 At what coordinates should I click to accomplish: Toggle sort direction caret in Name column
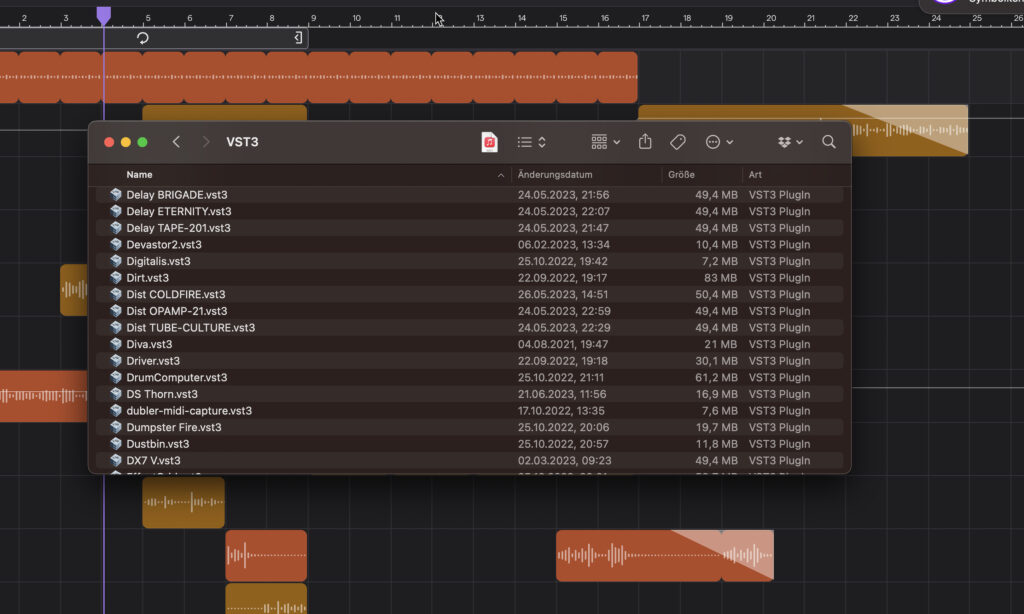[501, 175]
